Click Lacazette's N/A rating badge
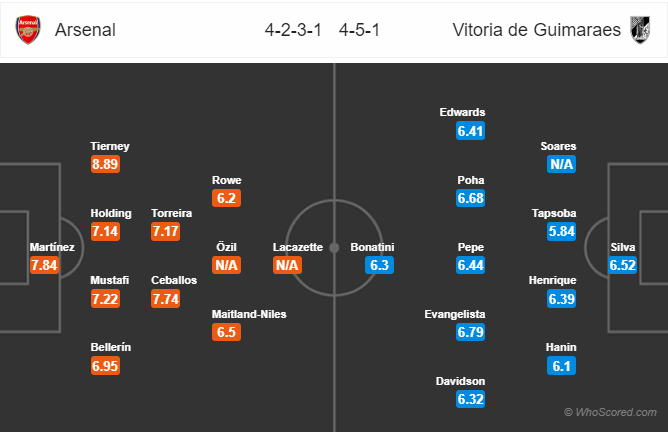 [x=287, y=265]
